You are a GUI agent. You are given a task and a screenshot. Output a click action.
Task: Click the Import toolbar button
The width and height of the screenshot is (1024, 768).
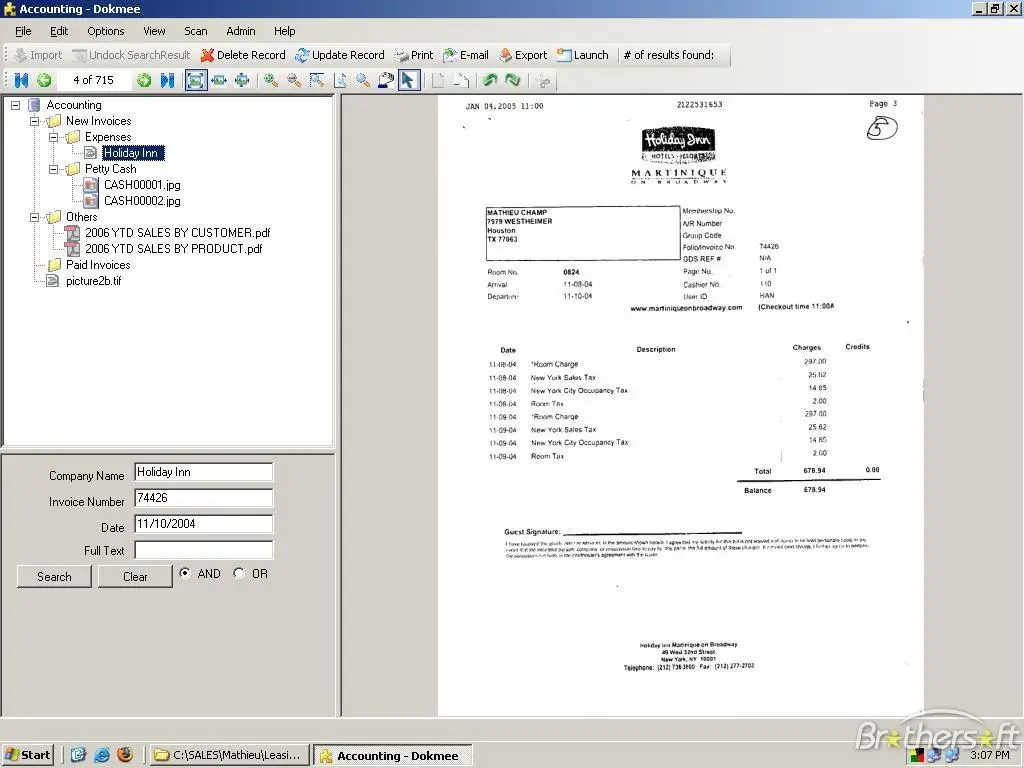point(39,56)
